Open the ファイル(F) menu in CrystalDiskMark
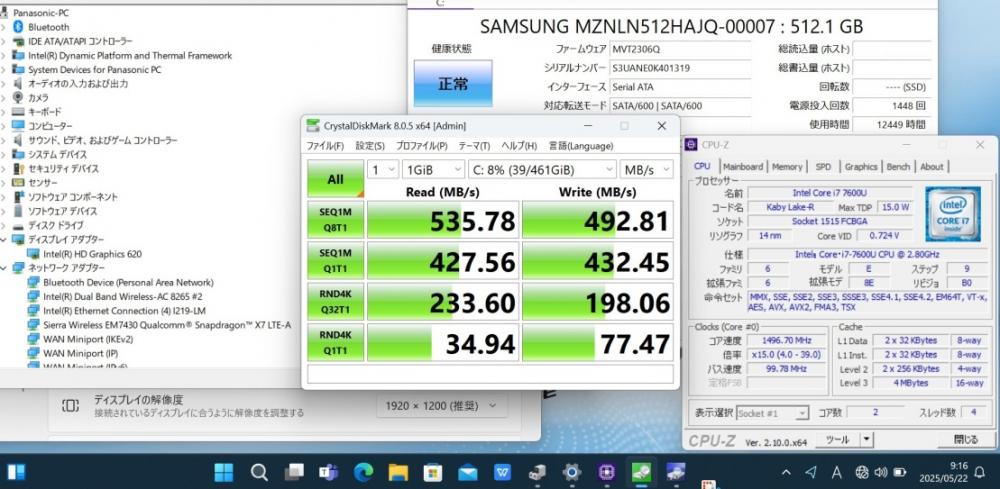This screenshot has height=489, width=1000. click(x=325, y=146)
